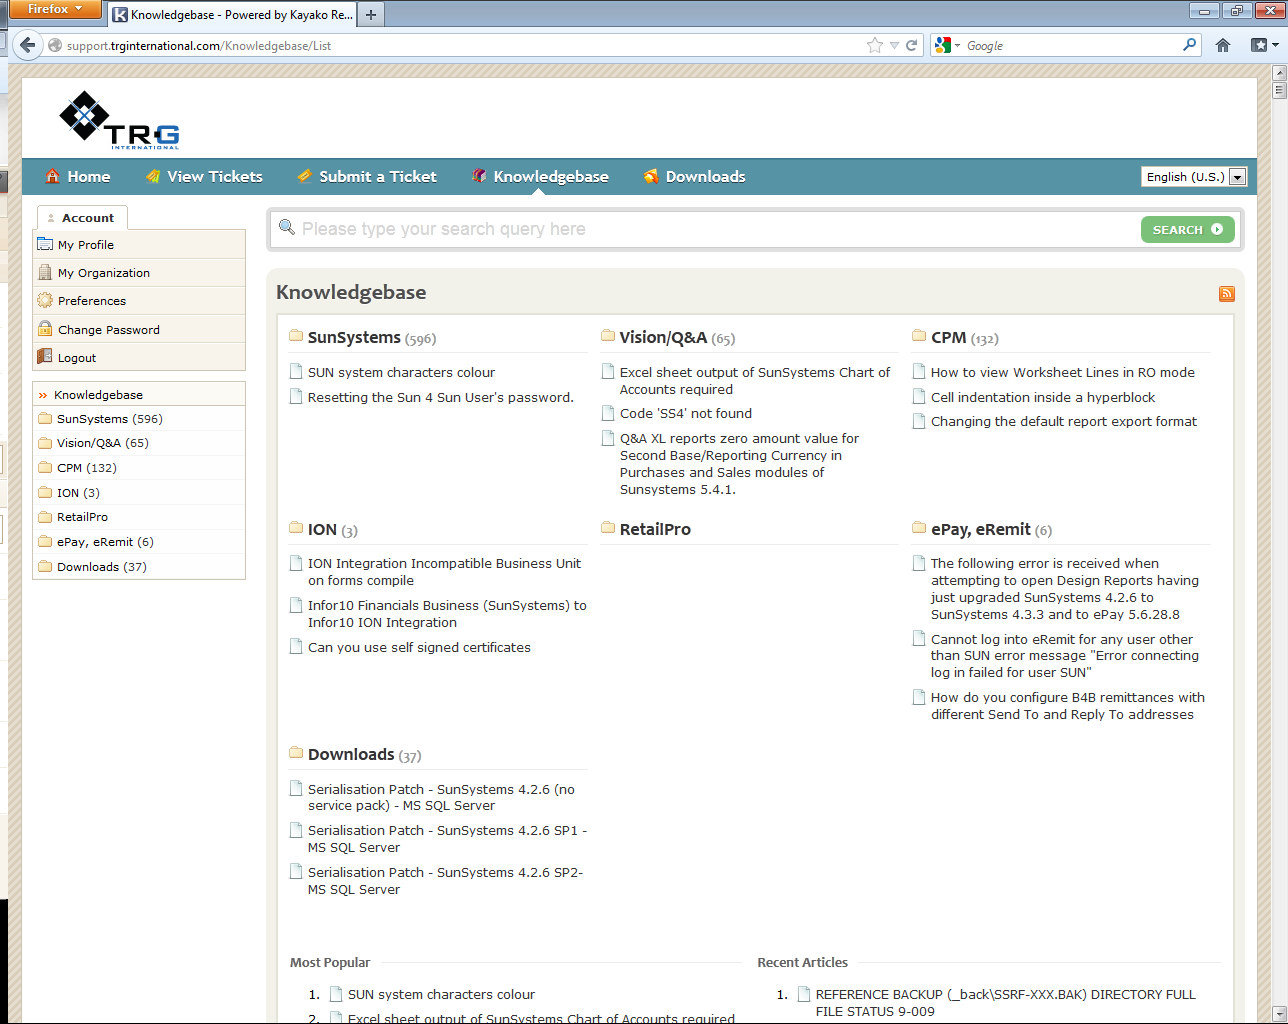Open 'How do you configure B4B remittances' article

[1068, 706]
